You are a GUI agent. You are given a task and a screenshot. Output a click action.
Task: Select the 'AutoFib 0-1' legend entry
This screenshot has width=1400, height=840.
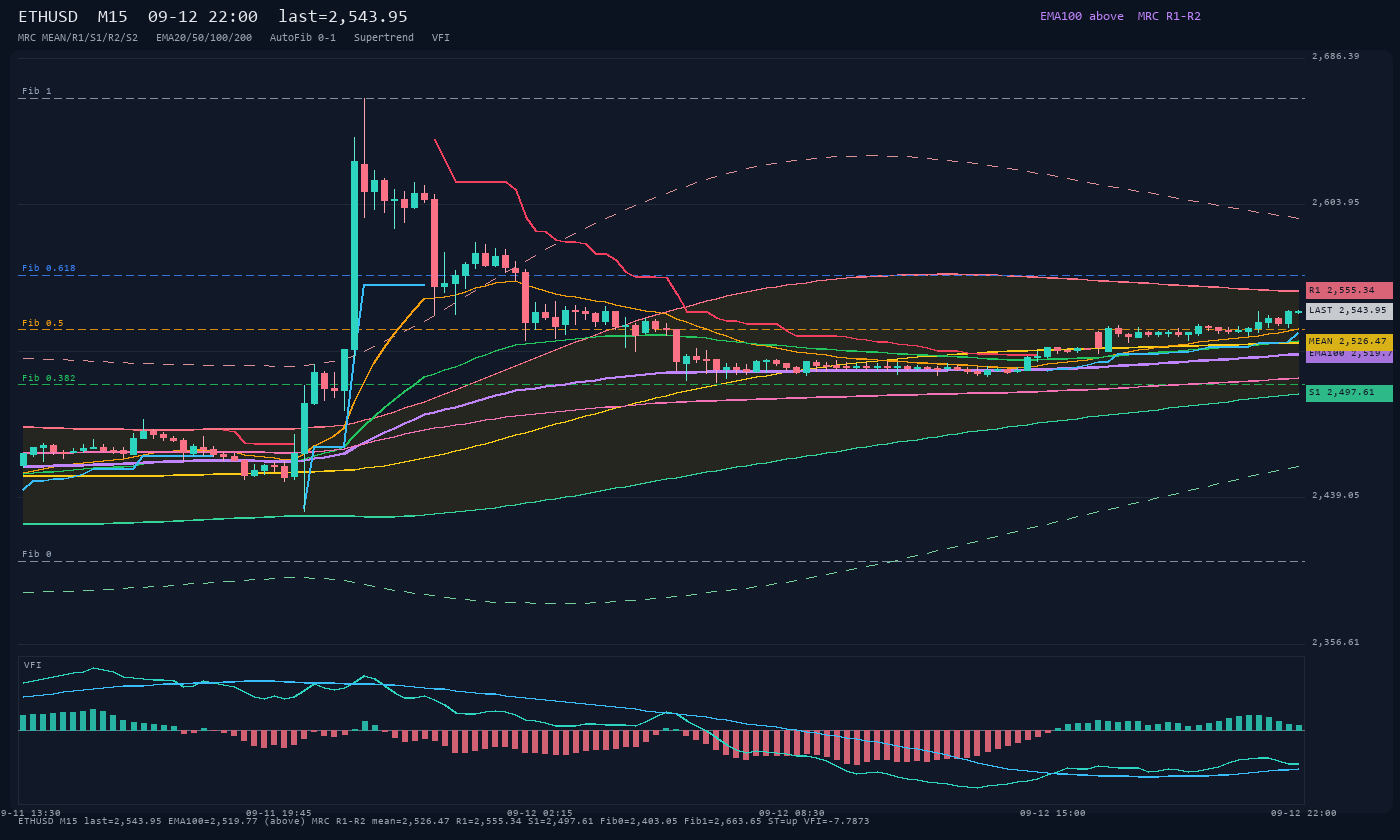coord(303,37)
